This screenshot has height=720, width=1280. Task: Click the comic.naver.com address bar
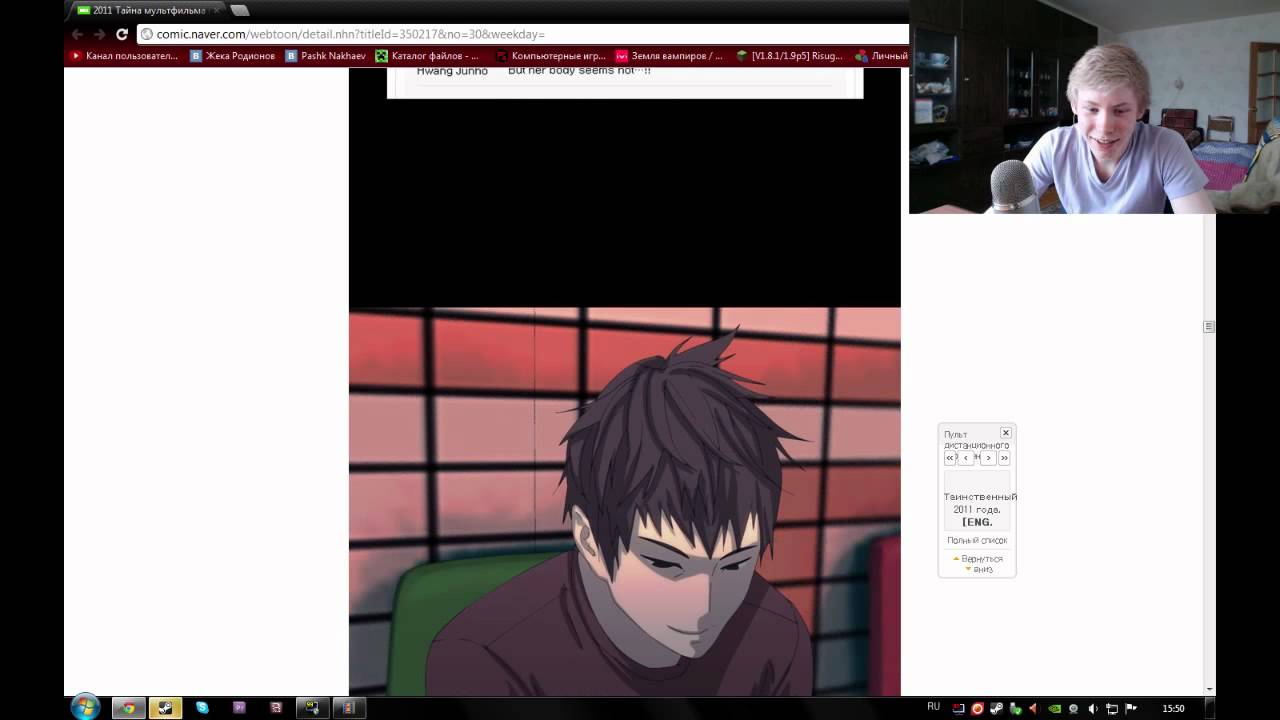pos(523,34)
